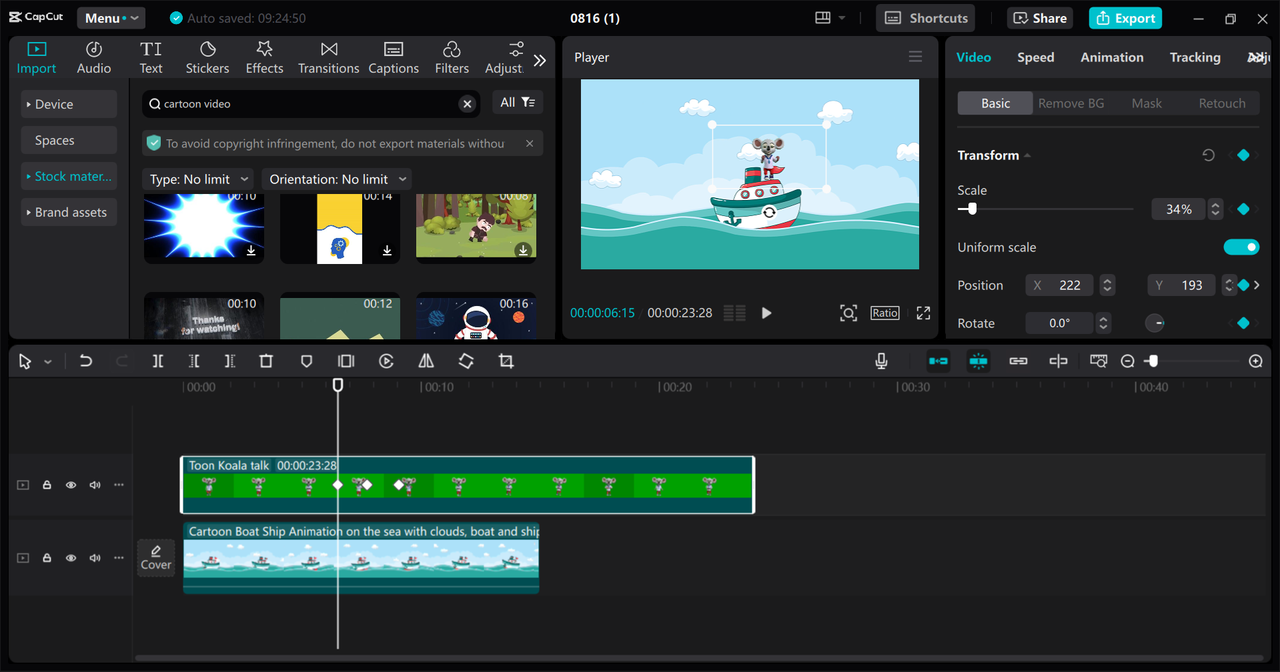
Task: Click the Share button
Action: [1040, 18]
